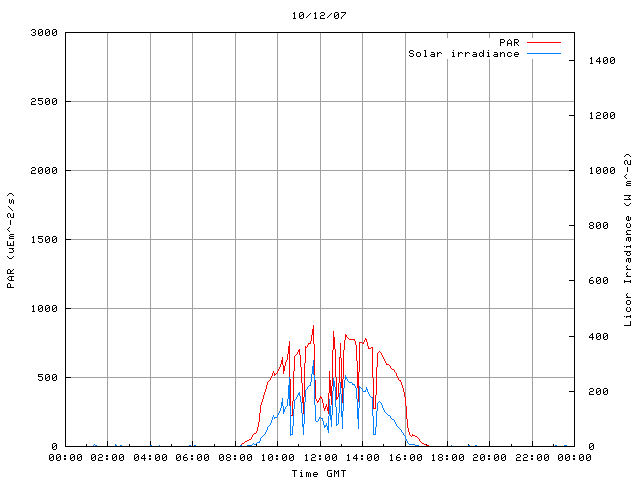Click the time label 04:00

tap(150, 458)
